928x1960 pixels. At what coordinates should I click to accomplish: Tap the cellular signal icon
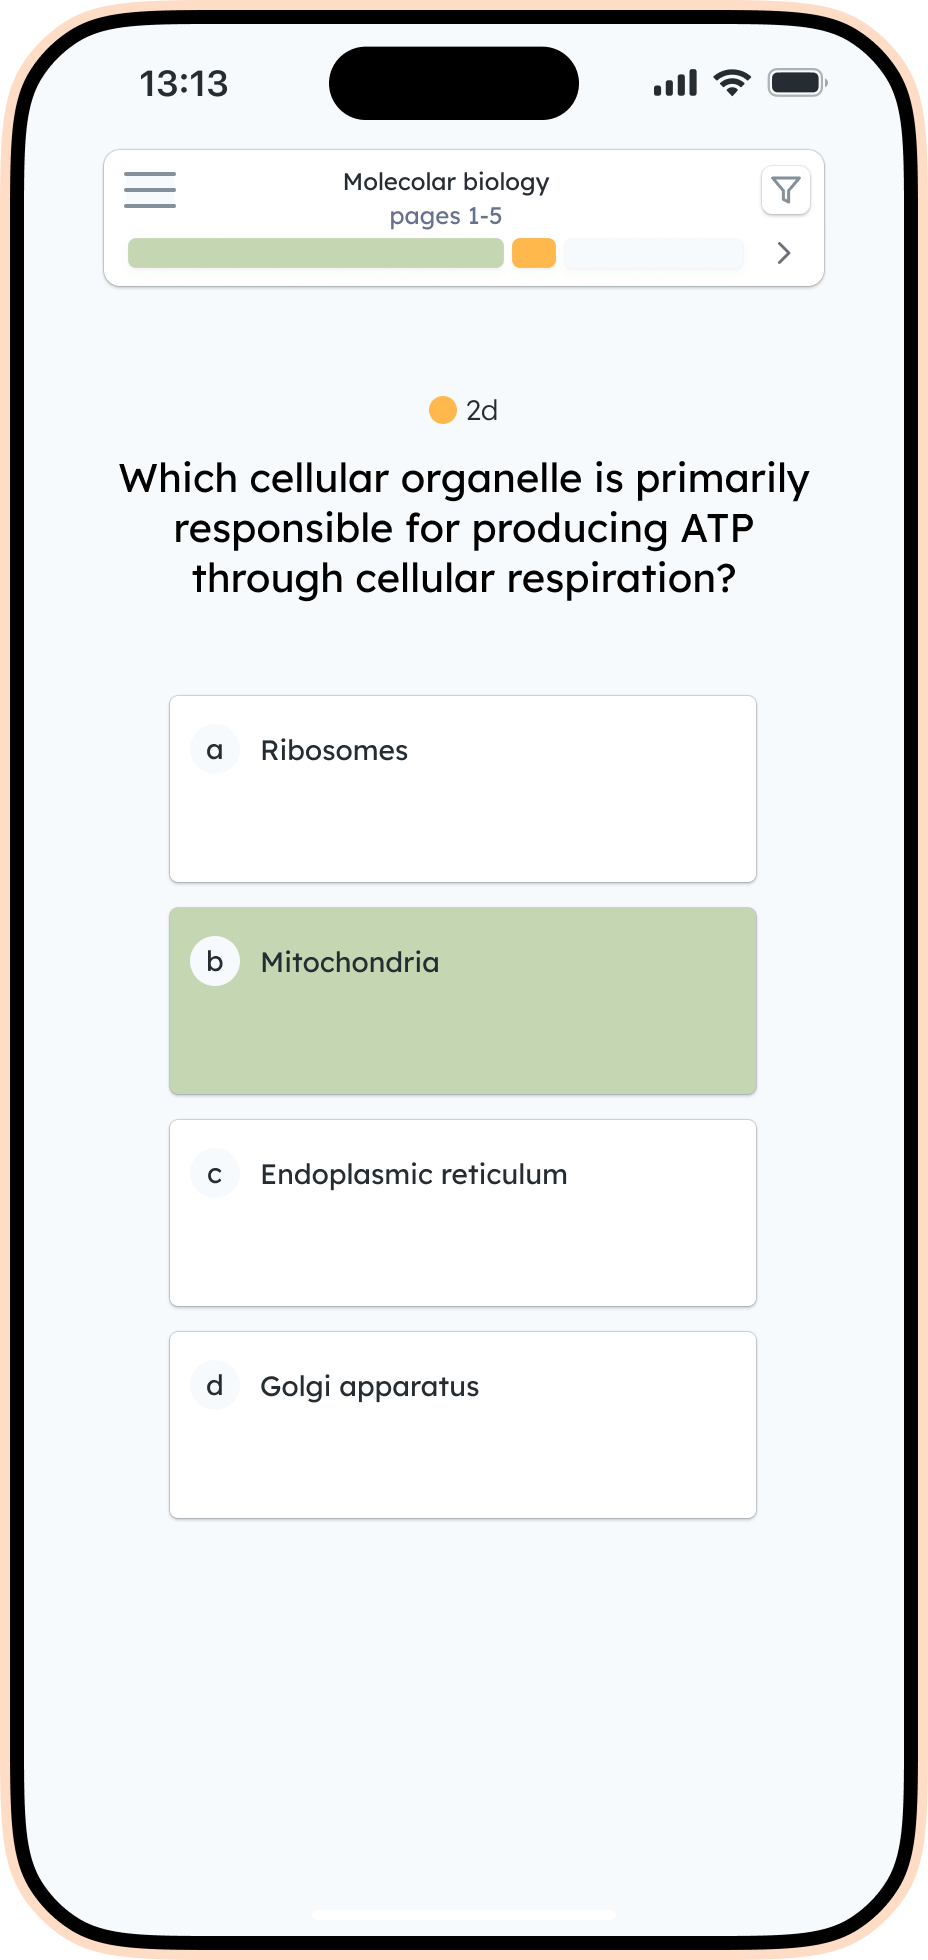tap(675, 83)
